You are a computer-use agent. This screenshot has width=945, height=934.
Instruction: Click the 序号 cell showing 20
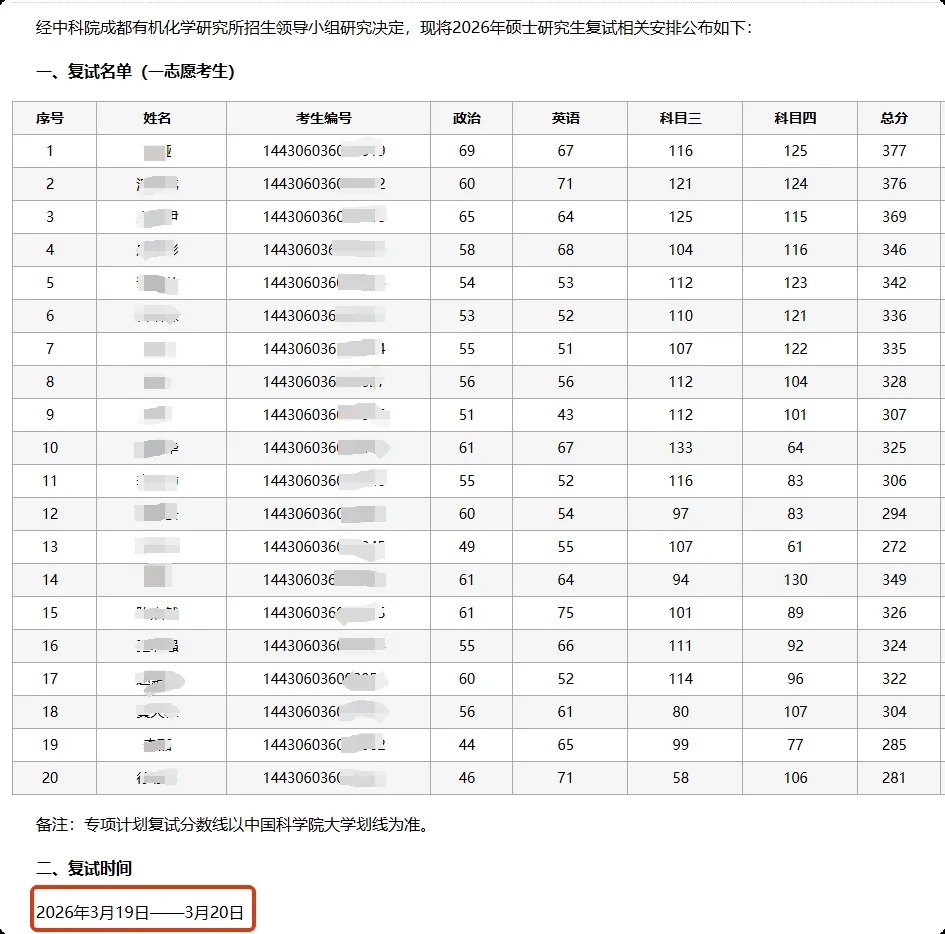[50, 778]
